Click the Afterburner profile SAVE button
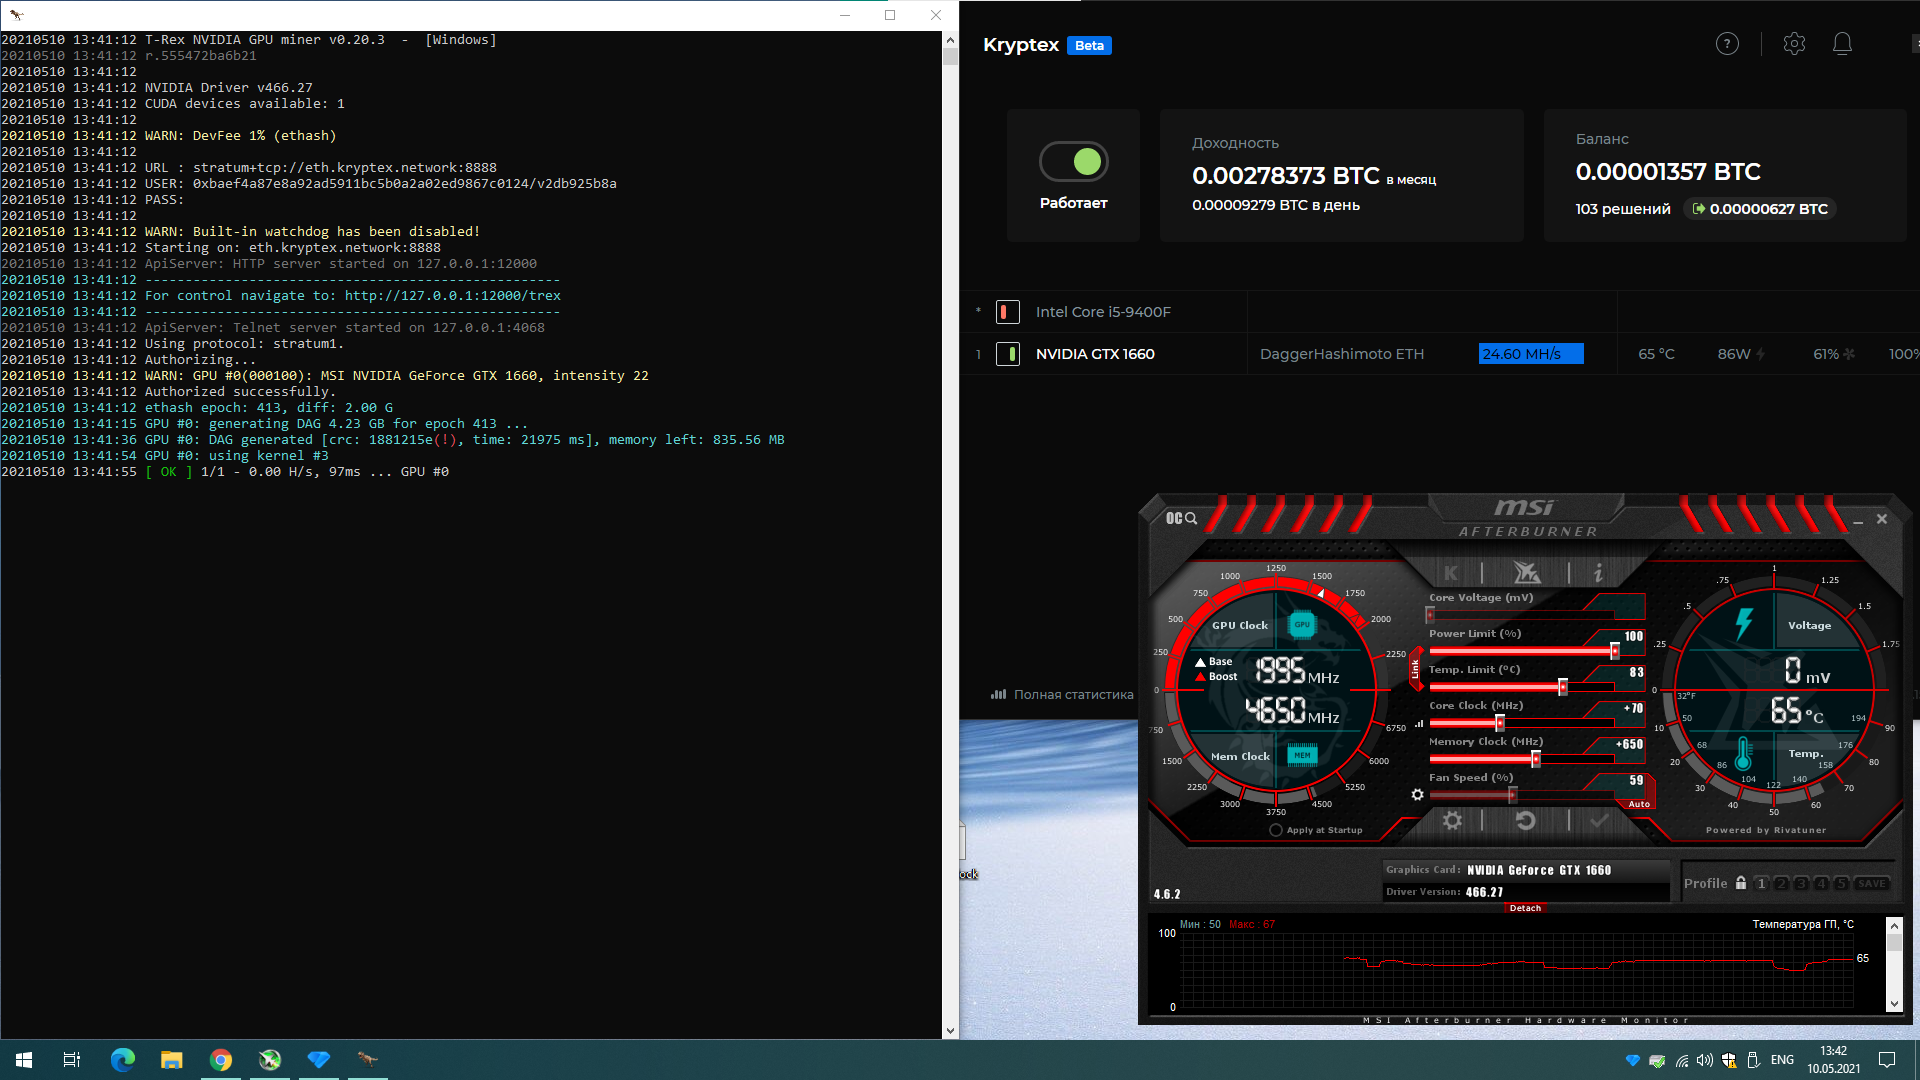The image size is (1920, 1080). point(1872,883)
